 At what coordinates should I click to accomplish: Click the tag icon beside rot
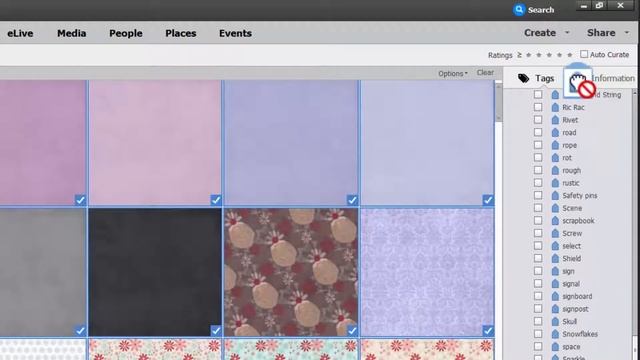[555, 158]
